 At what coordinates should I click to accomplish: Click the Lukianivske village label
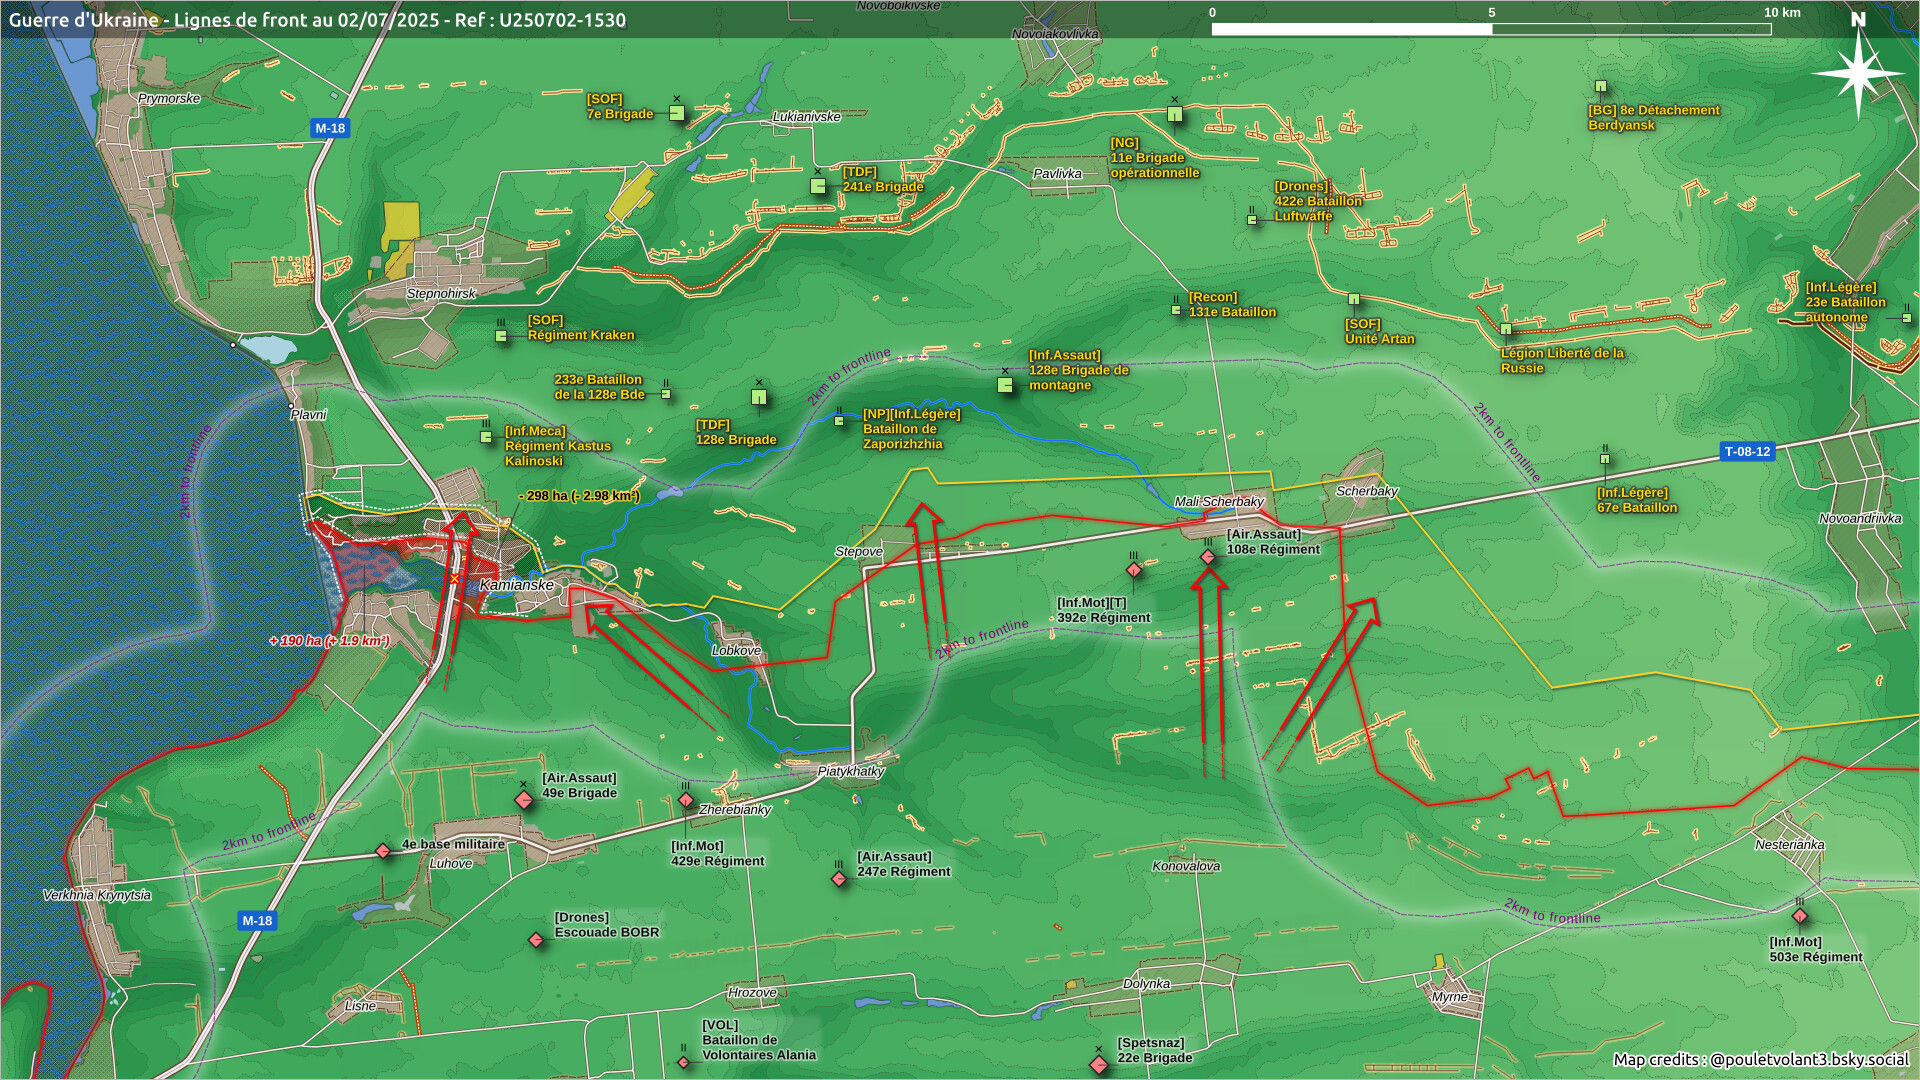point(807,116)
